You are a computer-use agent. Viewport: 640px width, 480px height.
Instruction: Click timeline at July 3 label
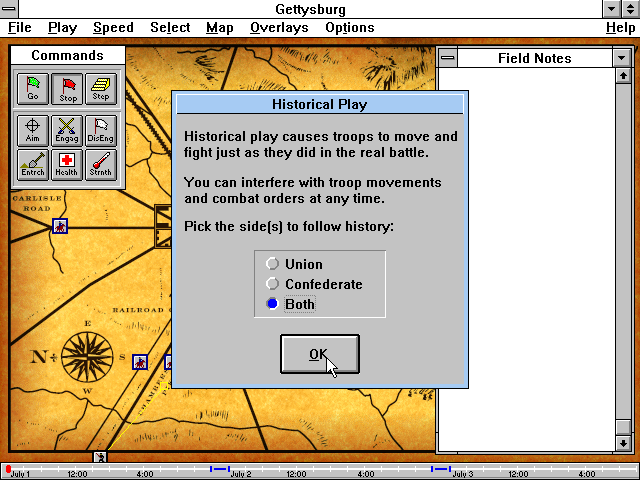click(462, 474)
